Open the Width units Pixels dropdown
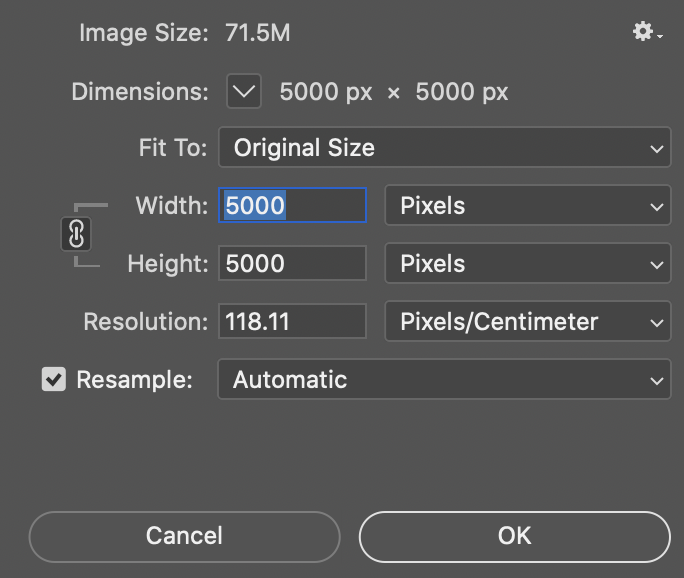Image resolution: width=684 pixels, height=578 pixels. coord(527,207)
